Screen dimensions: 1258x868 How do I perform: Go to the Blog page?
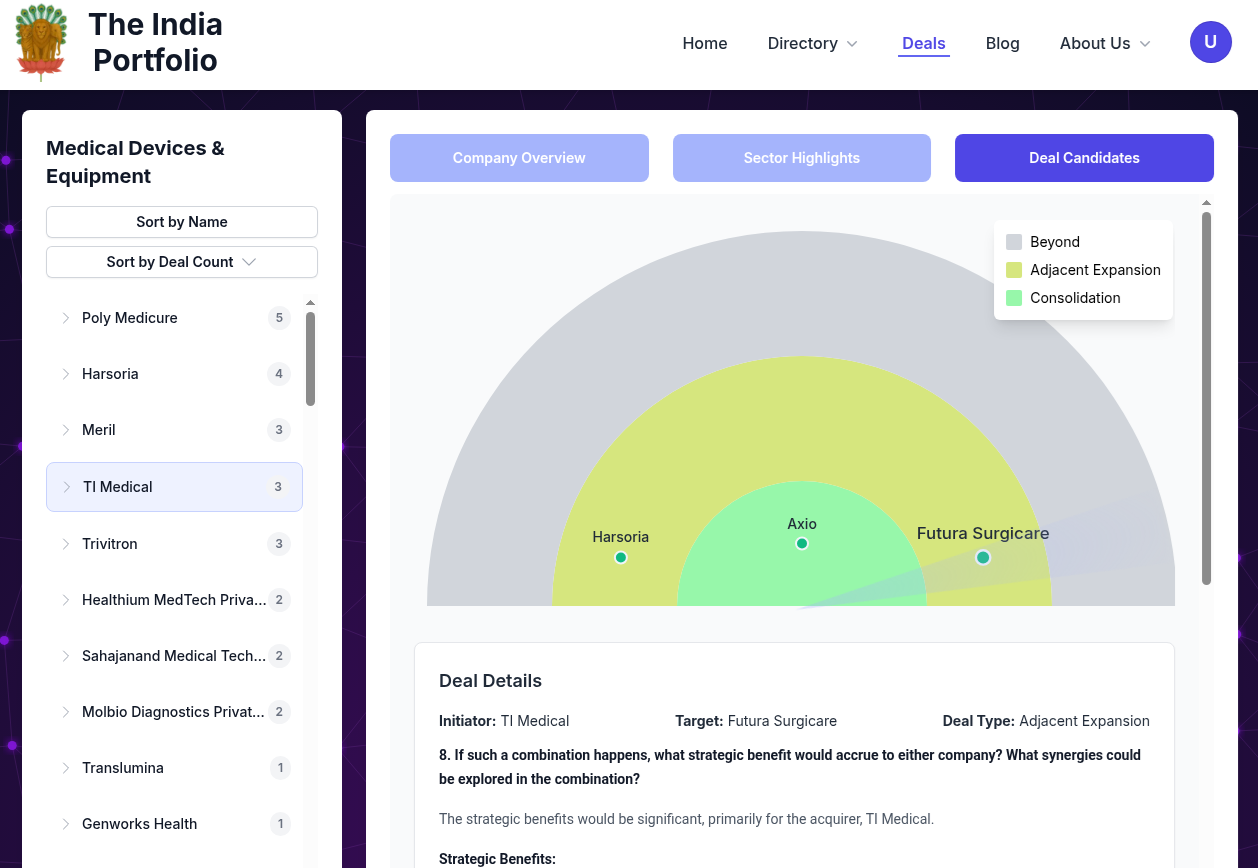coord(1002,43)
